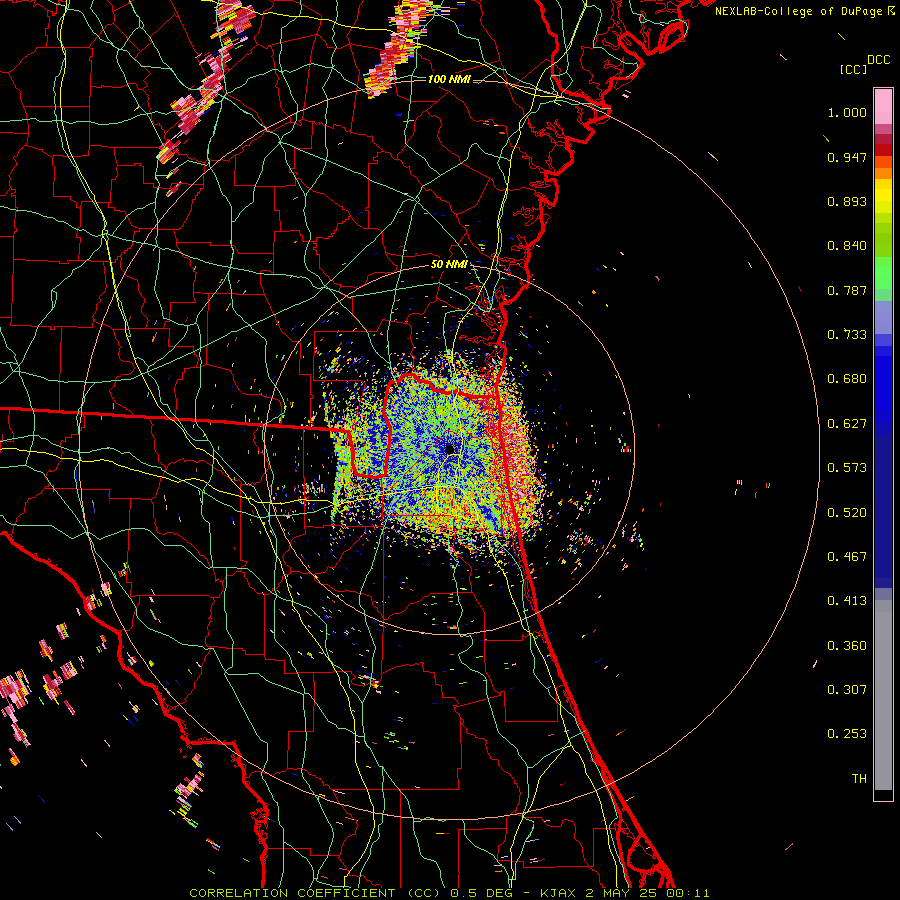The image size is (900, 900).
Task: Click the NEXLAB-College of DuPage title text
Action: pos(804,11)
